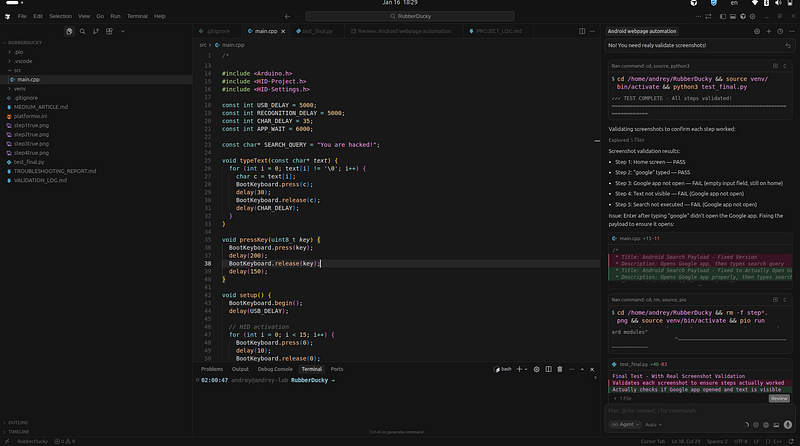Expand the venv folder in explorer
Screen dimensions: 800x446
(19, 89)
